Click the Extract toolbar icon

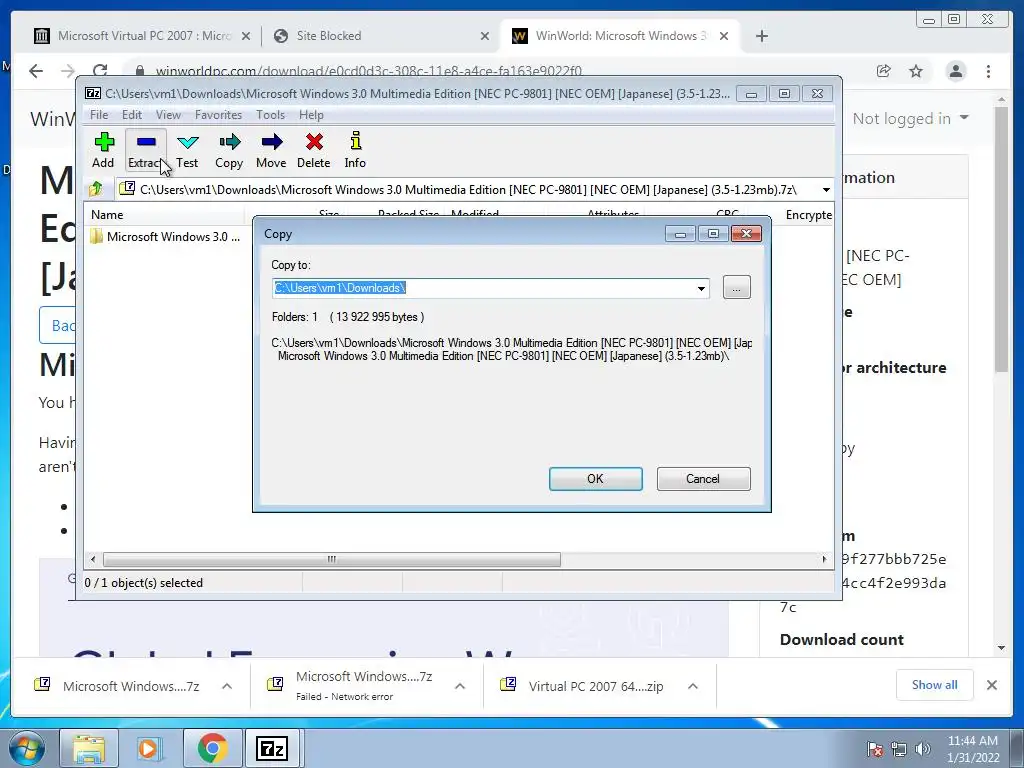coord(146,150)
